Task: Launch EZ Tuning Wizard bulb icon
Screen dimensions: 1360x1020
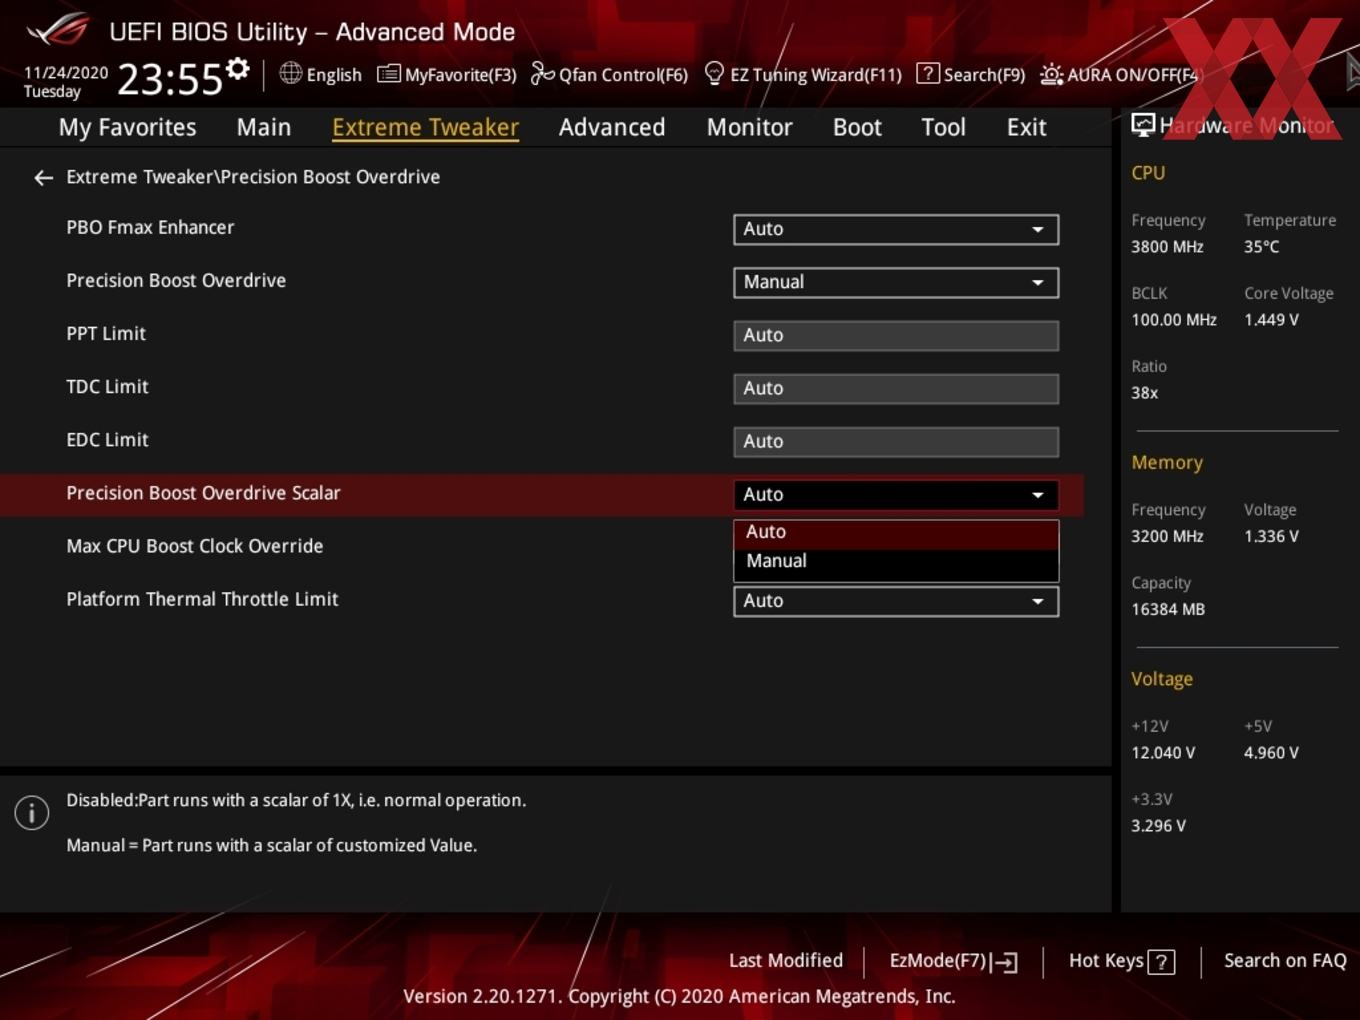Action: click(714, 73)
